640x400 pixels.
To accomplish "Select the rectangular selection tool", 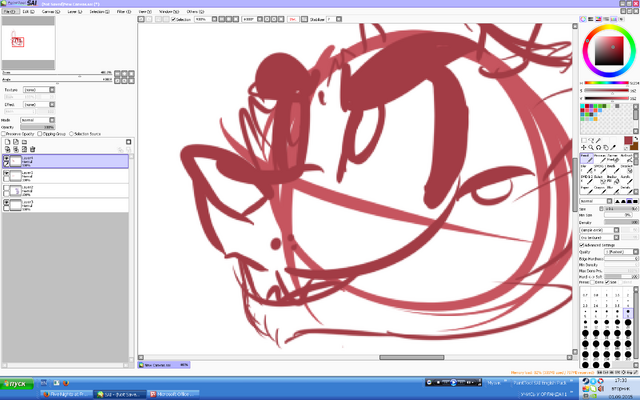I will [x=584, y=140].
